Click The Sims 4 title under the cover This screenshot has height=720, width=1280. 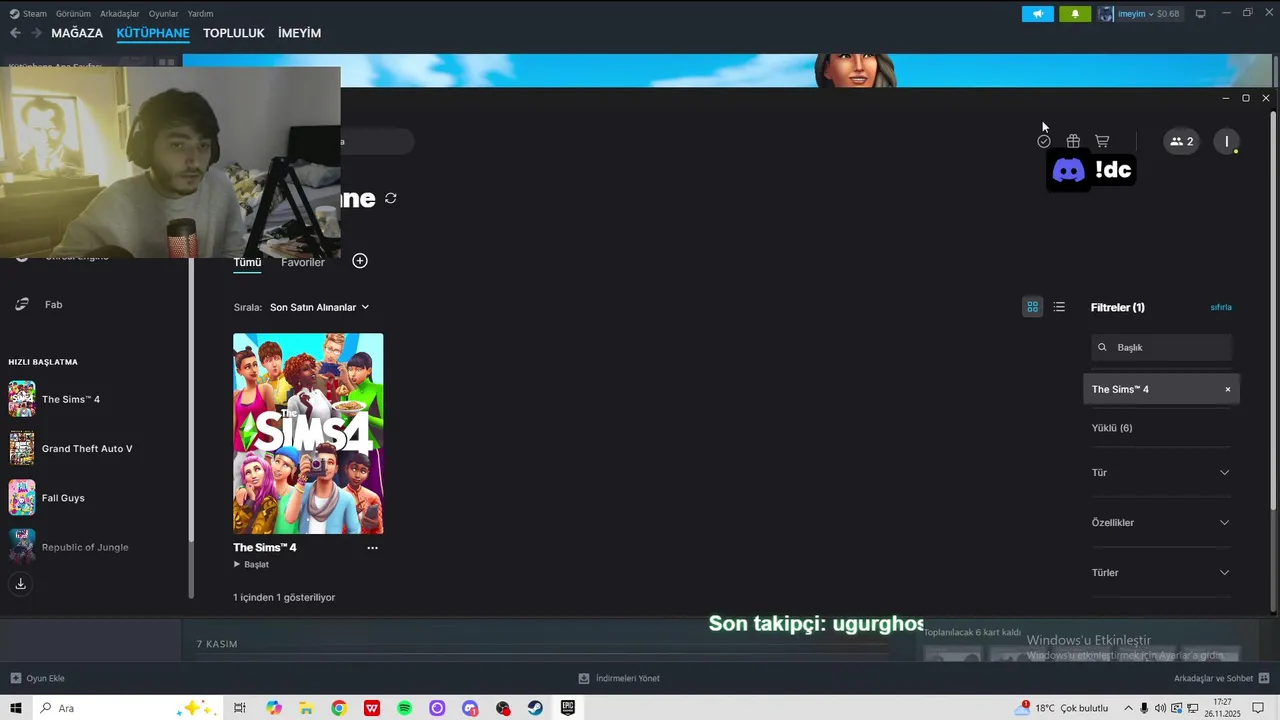[x=265, y=548]
